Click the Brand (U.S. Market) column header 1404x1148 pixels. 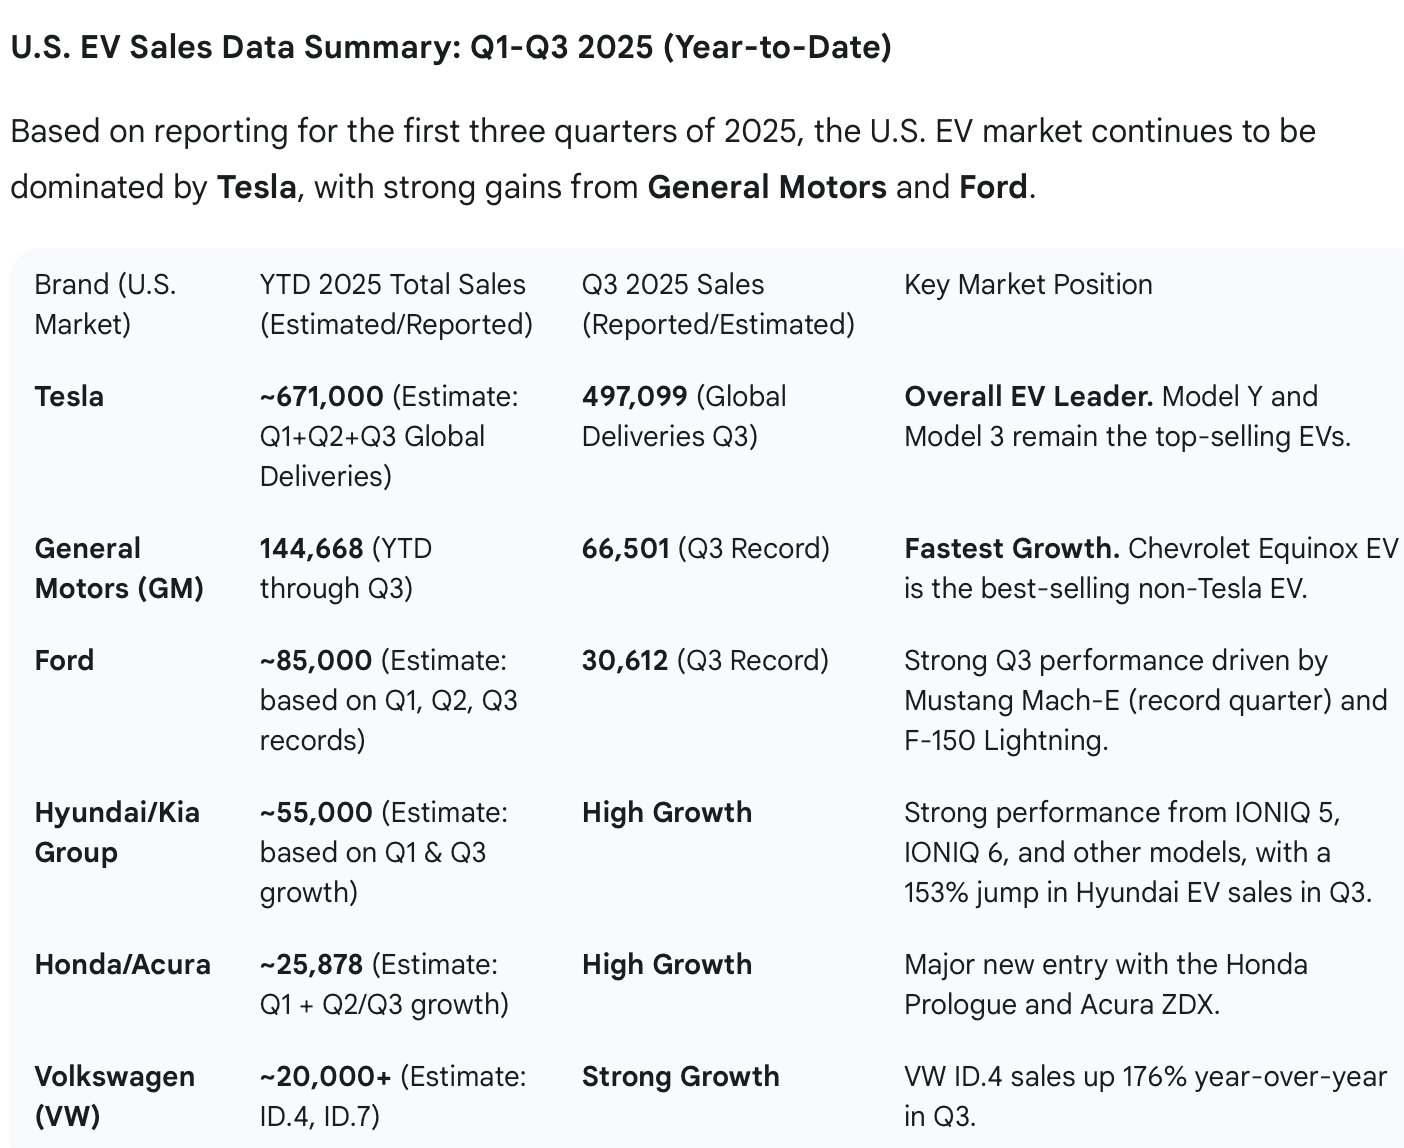click(105, 304)
